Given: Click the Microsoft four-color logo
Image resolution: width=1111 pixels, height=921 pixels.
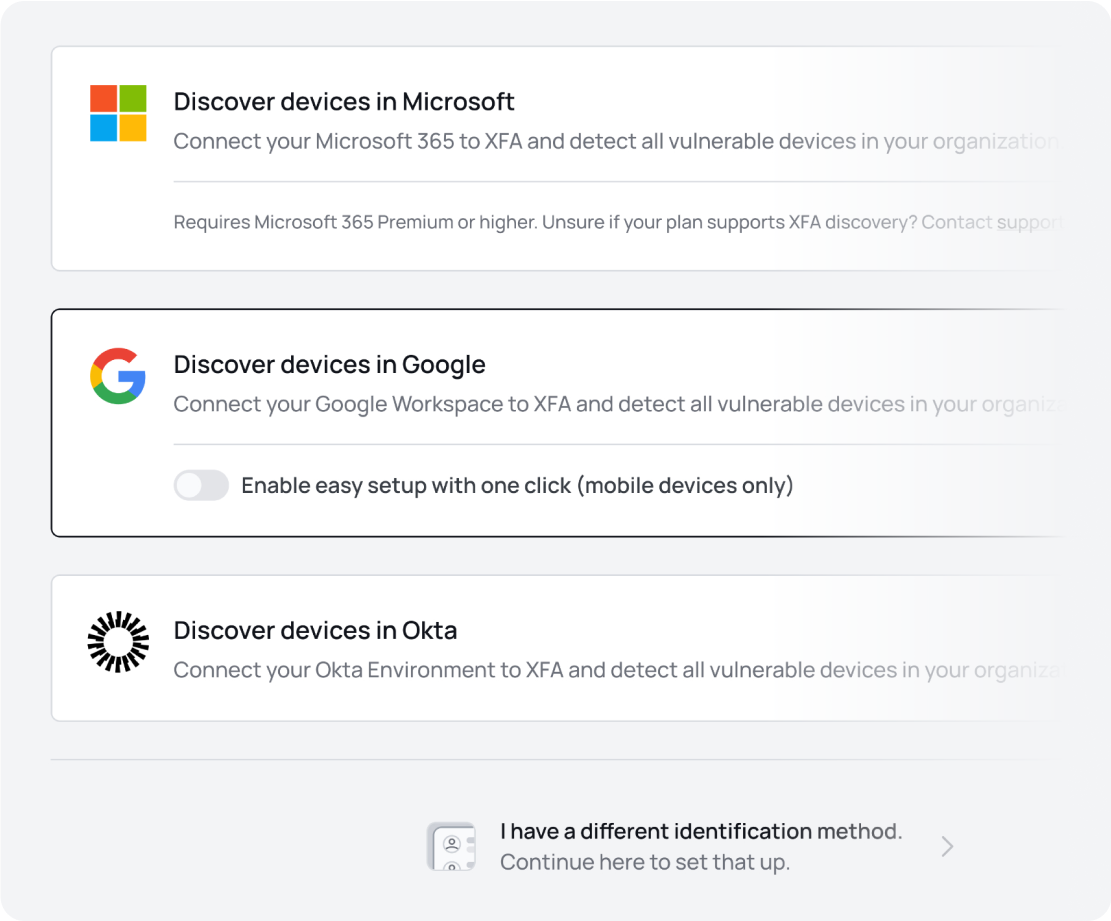Looking at the screenshot, I should pos(118,113).
